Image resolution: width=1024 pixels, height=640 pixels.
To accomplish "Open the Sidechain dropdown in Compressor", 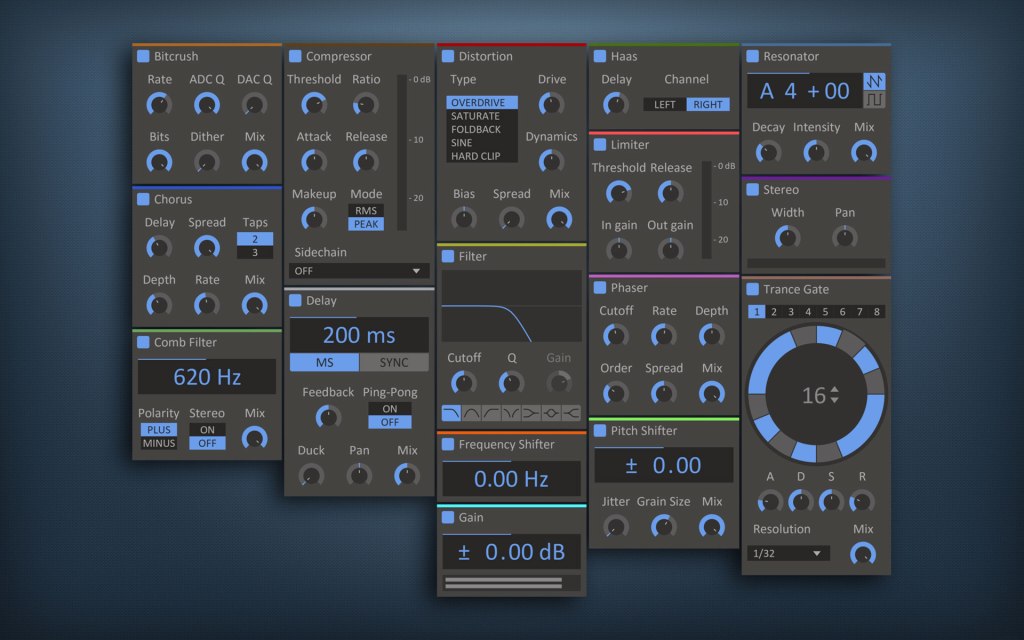I will point(359,271).
